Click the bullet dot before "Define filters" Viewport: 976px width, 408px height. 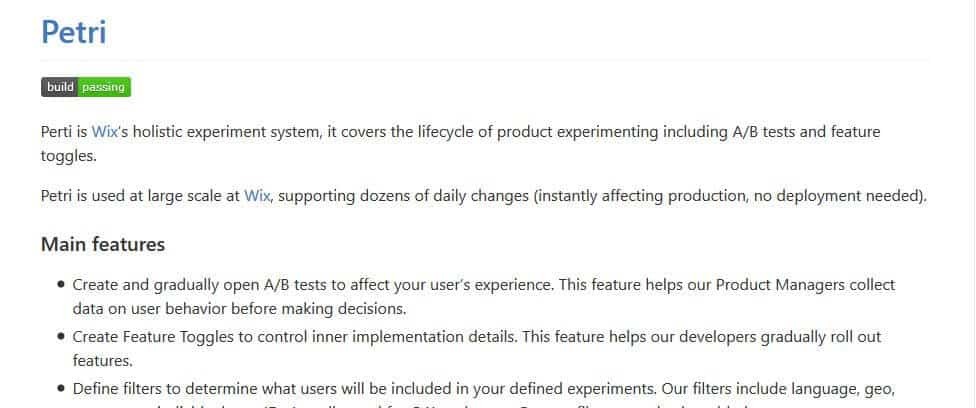click(x=61, y=389)
